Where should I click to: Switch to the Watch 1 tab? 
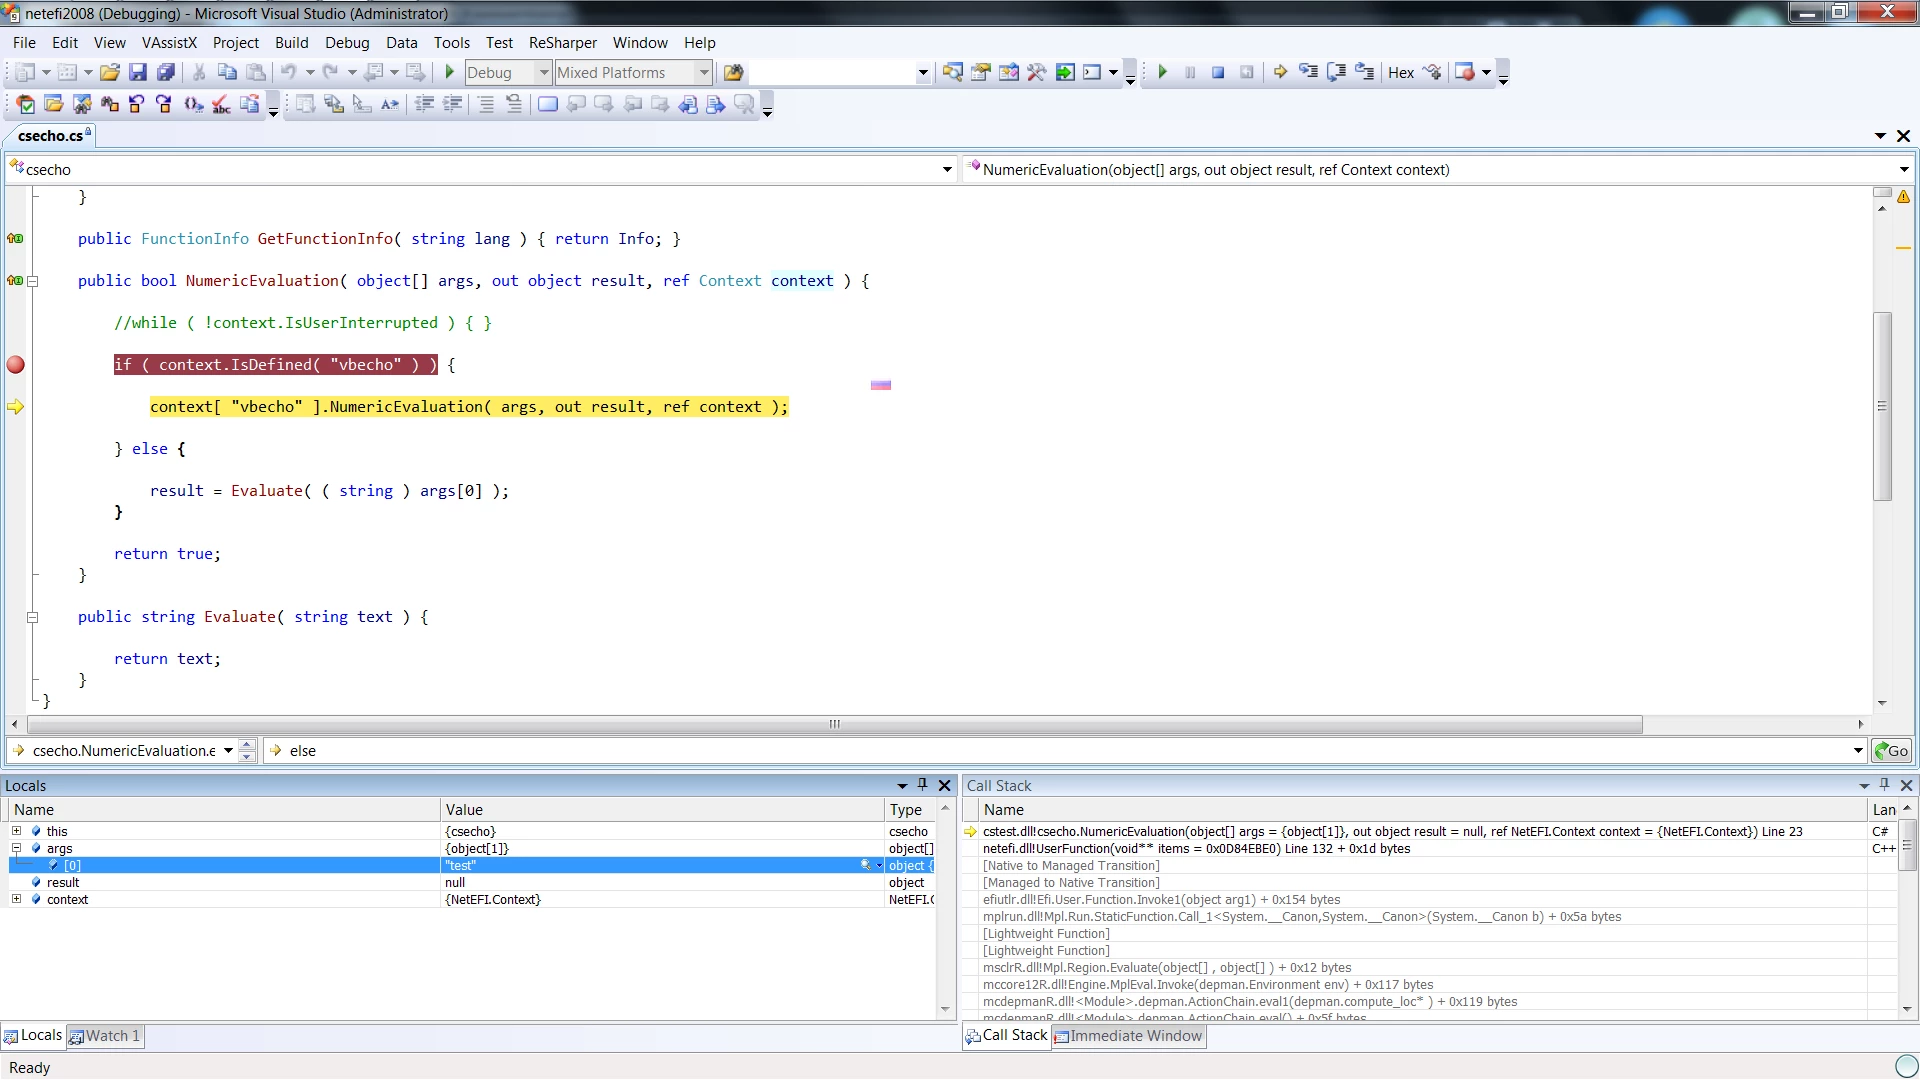click(x=105, y=1036)
